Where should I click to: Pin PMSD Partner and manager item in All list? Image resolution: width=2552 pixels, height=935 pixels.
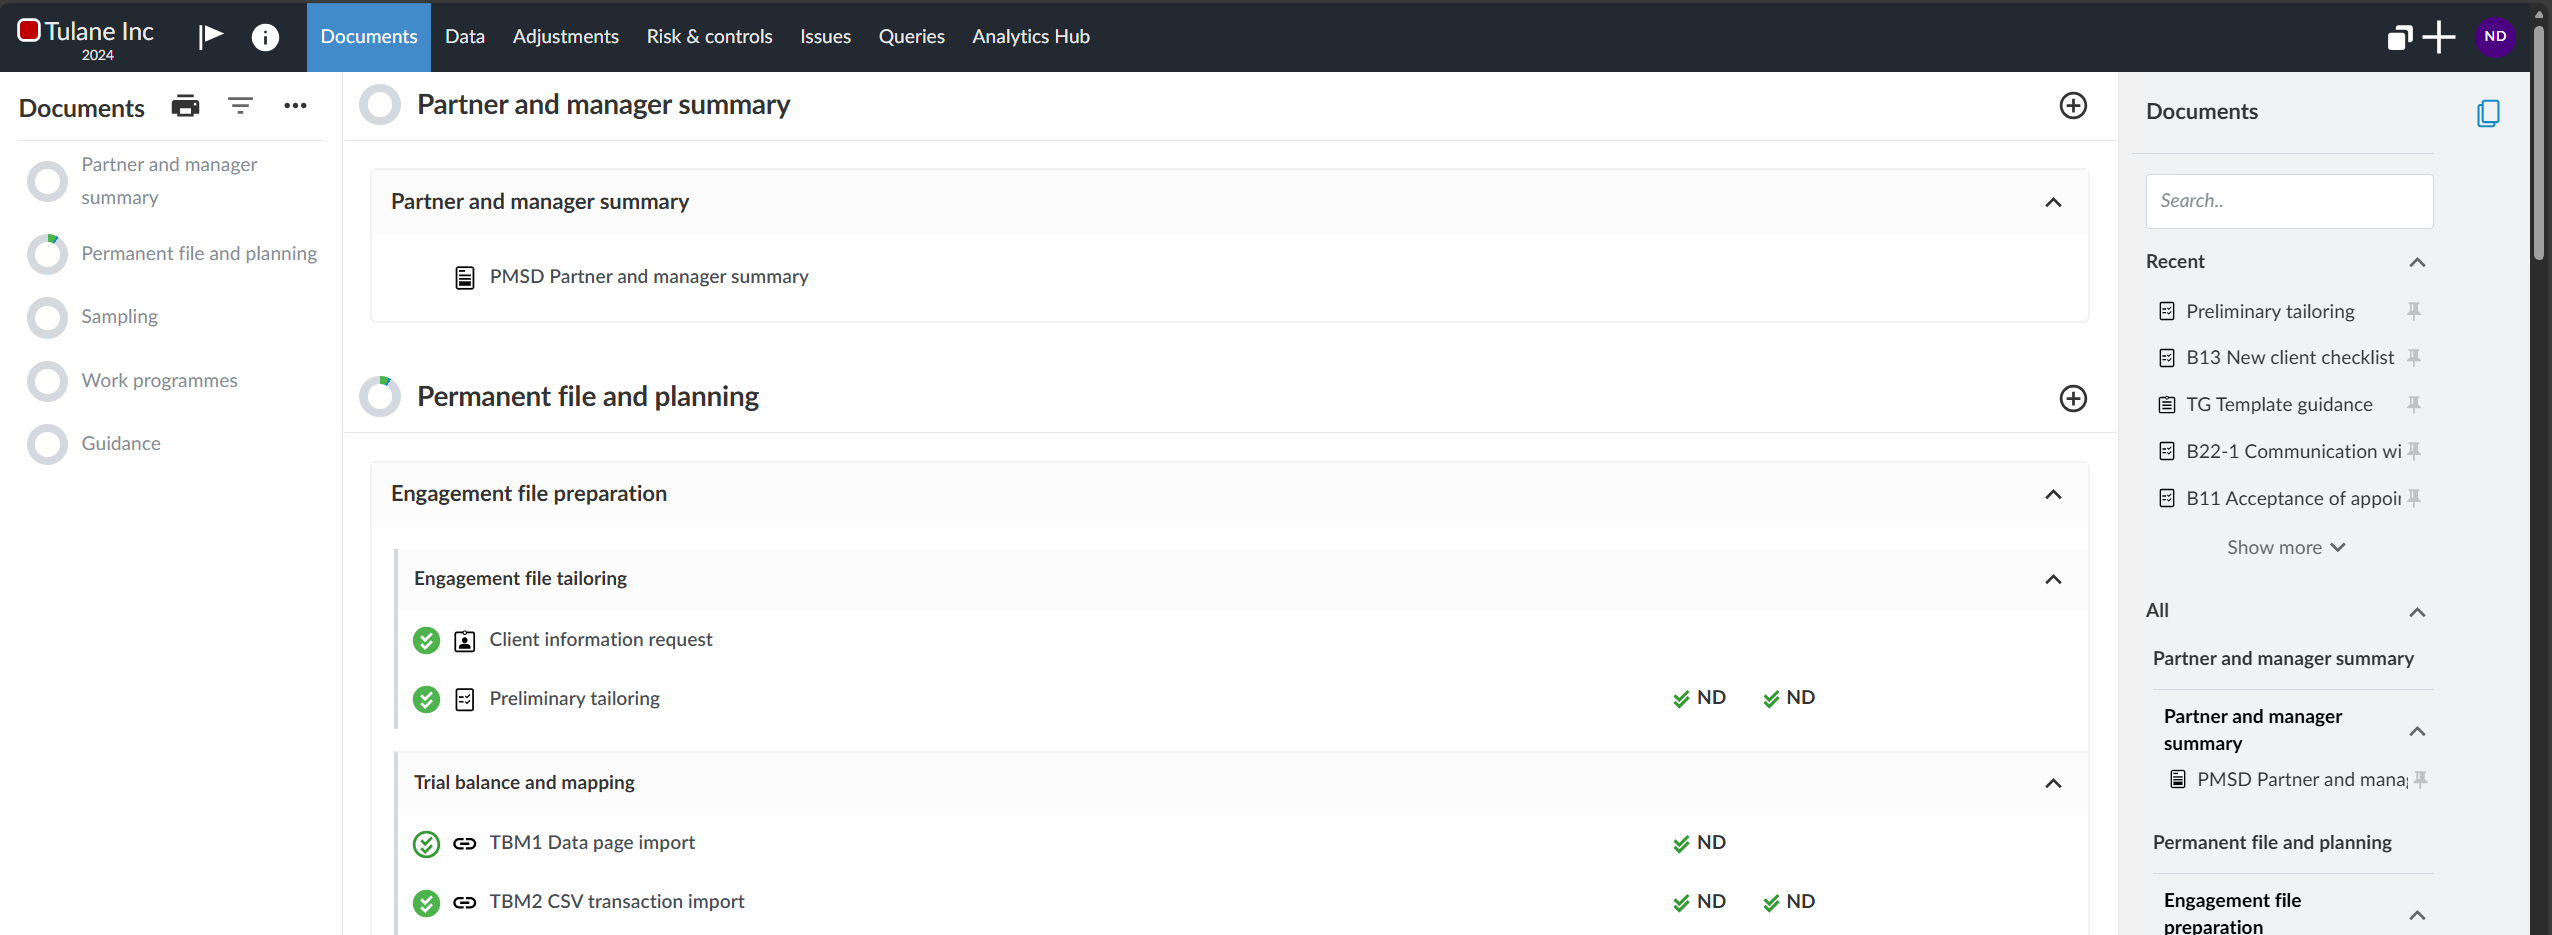2420,779
